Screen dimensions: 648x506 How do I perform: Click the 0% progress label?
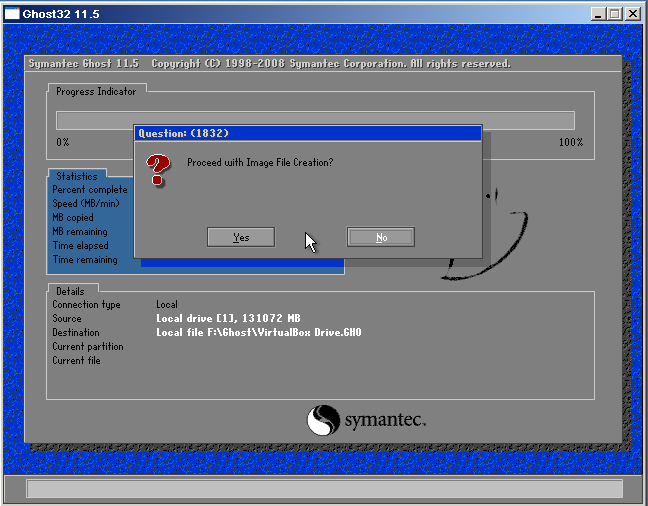63,142
